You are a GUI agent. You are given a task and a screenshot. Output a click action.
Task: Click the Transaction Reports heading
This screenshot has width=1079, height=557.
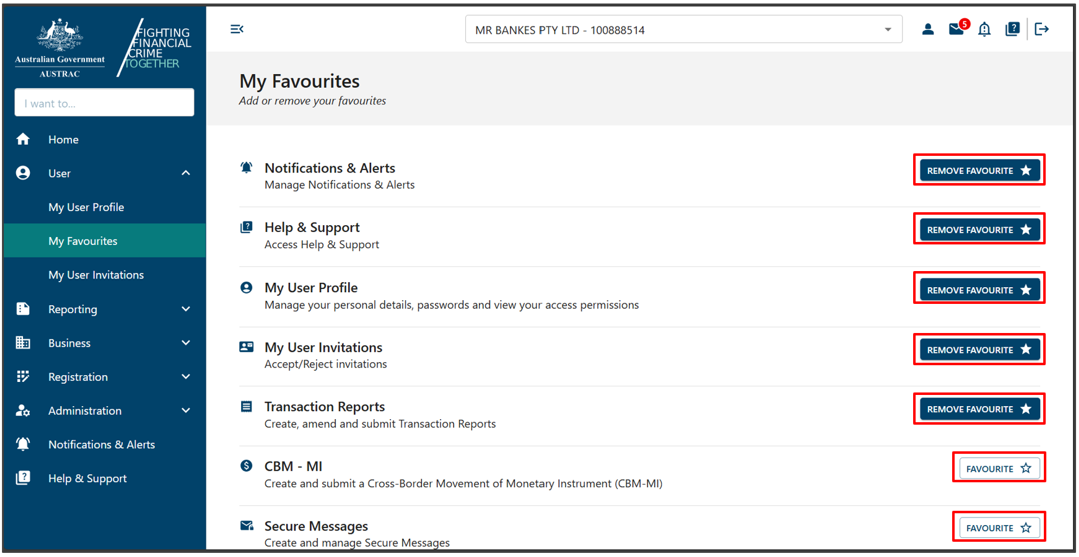click(x=324, y=406)
